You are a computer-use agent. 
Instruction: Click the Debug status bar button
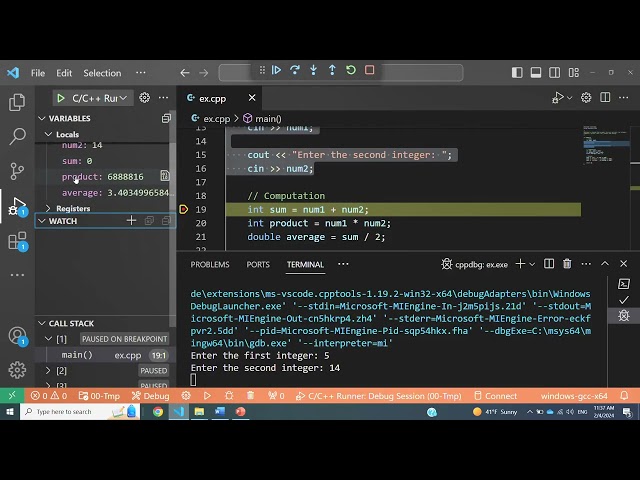tap(151, 396)
